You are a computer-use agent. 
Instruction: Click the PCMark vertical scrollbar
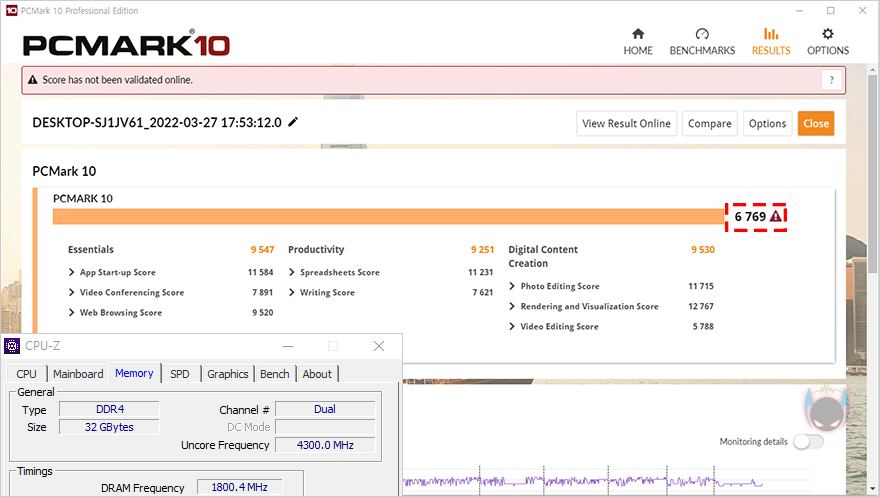coord(873,174)
